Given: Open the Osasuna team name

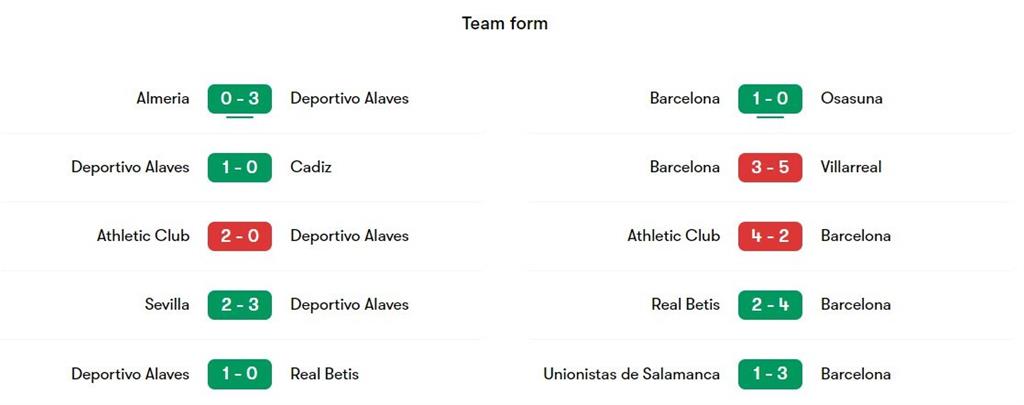Looking at the screenshot, I should point(851,98).
